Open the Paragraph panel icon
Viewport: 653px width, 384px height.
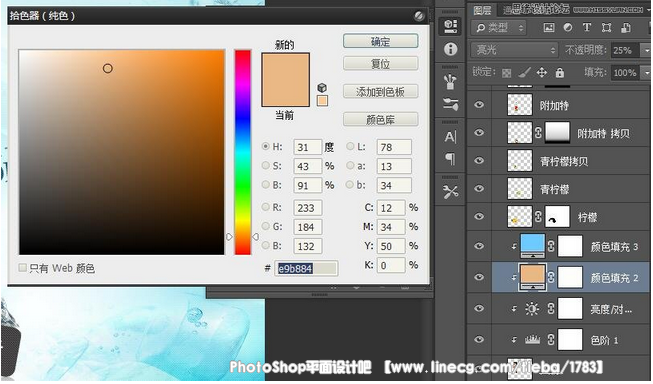pyautogui.click(x=450, y=159)
